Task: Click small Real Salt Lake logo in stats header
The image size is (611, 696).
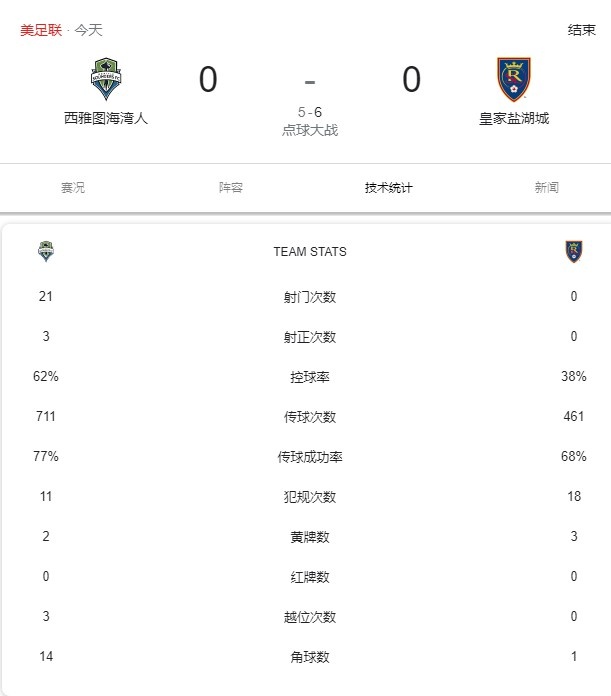Action: coord(574,251)
